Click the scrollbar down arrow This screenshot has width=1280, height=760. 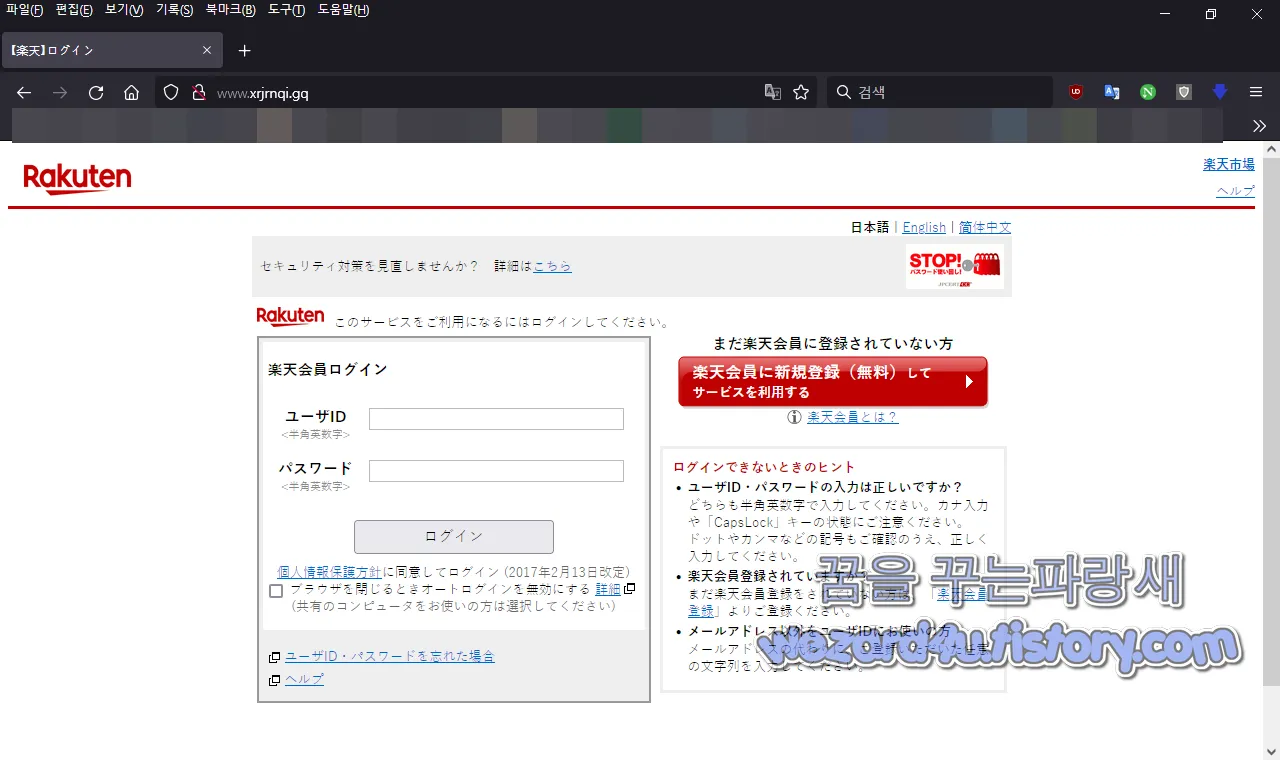click(x=1271, y=751)
